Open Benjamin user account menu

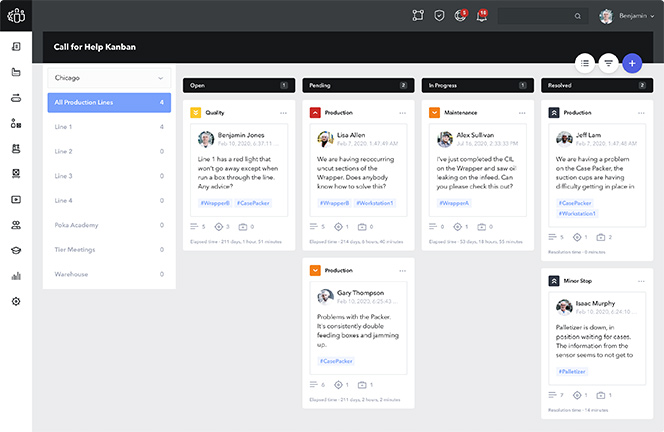628,16
